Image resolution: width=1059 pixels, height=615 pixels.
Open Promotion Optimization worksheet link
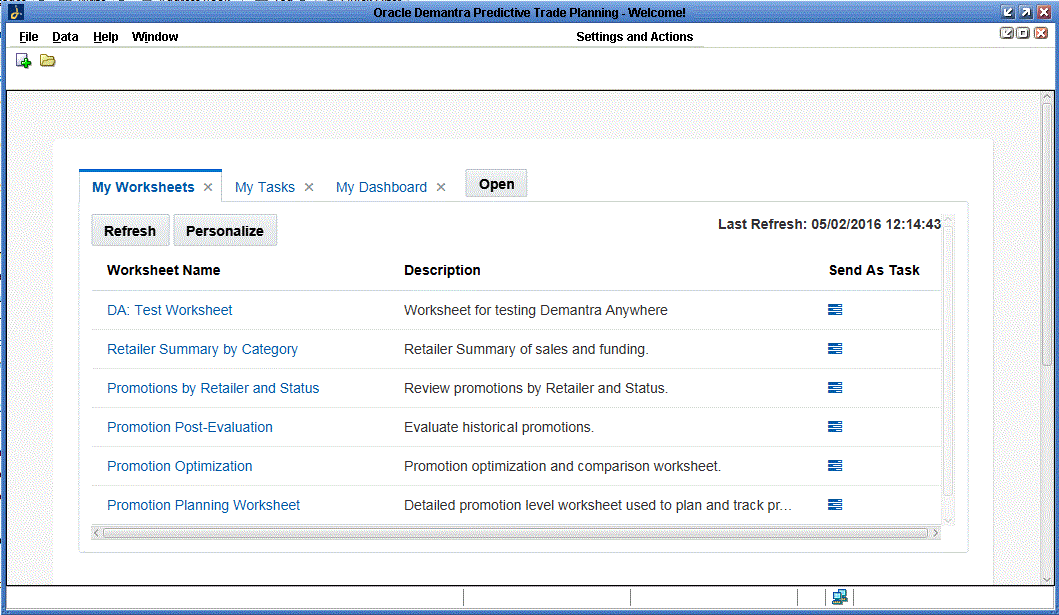click(x=180, y=466)
